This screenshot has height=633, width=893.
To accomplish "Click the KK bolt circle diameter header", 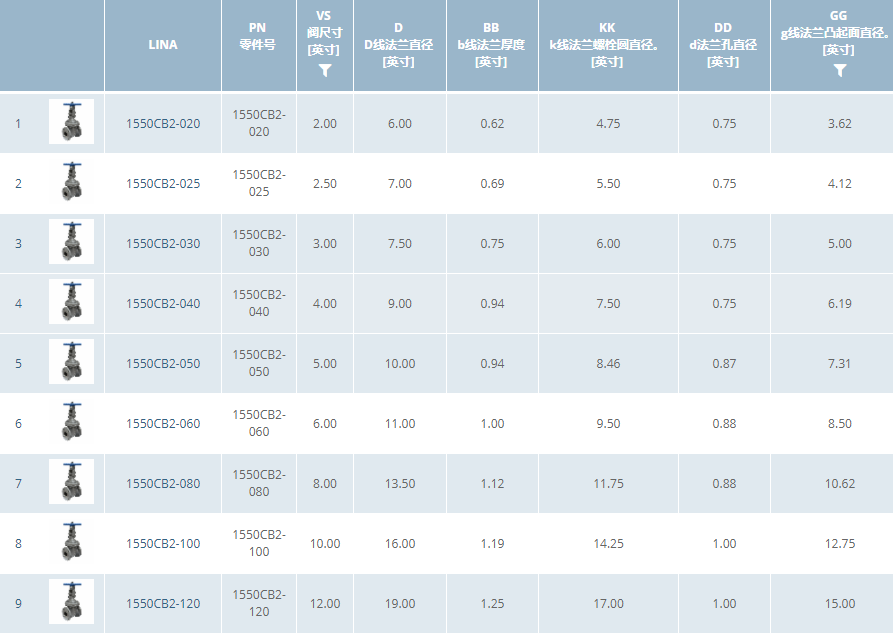I will [607, 44].
